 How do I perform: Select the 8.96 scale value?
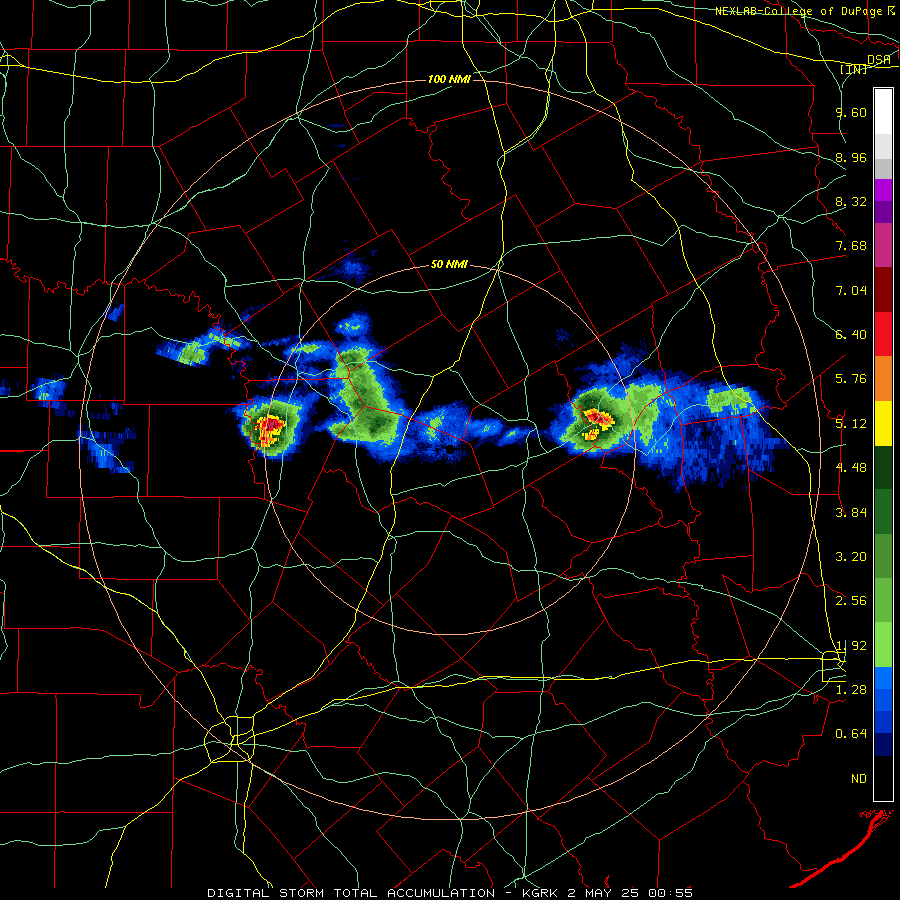click(x=851, y=157)
